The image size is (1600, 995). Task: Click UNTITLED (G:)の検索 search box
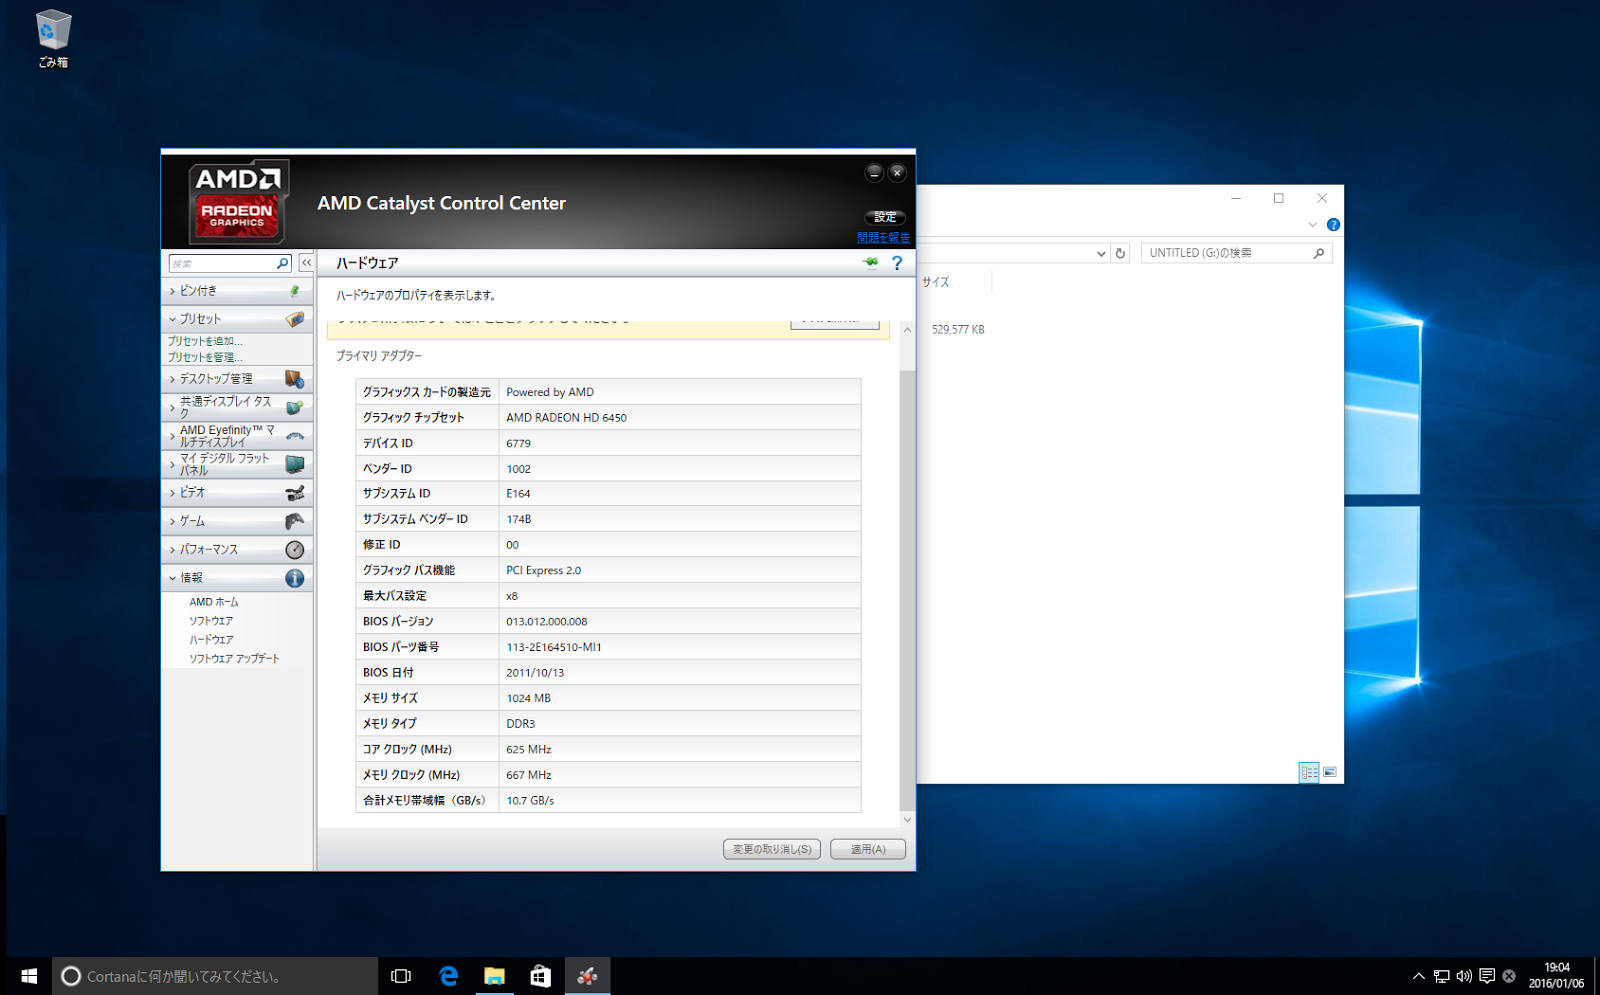(1236, 253)
